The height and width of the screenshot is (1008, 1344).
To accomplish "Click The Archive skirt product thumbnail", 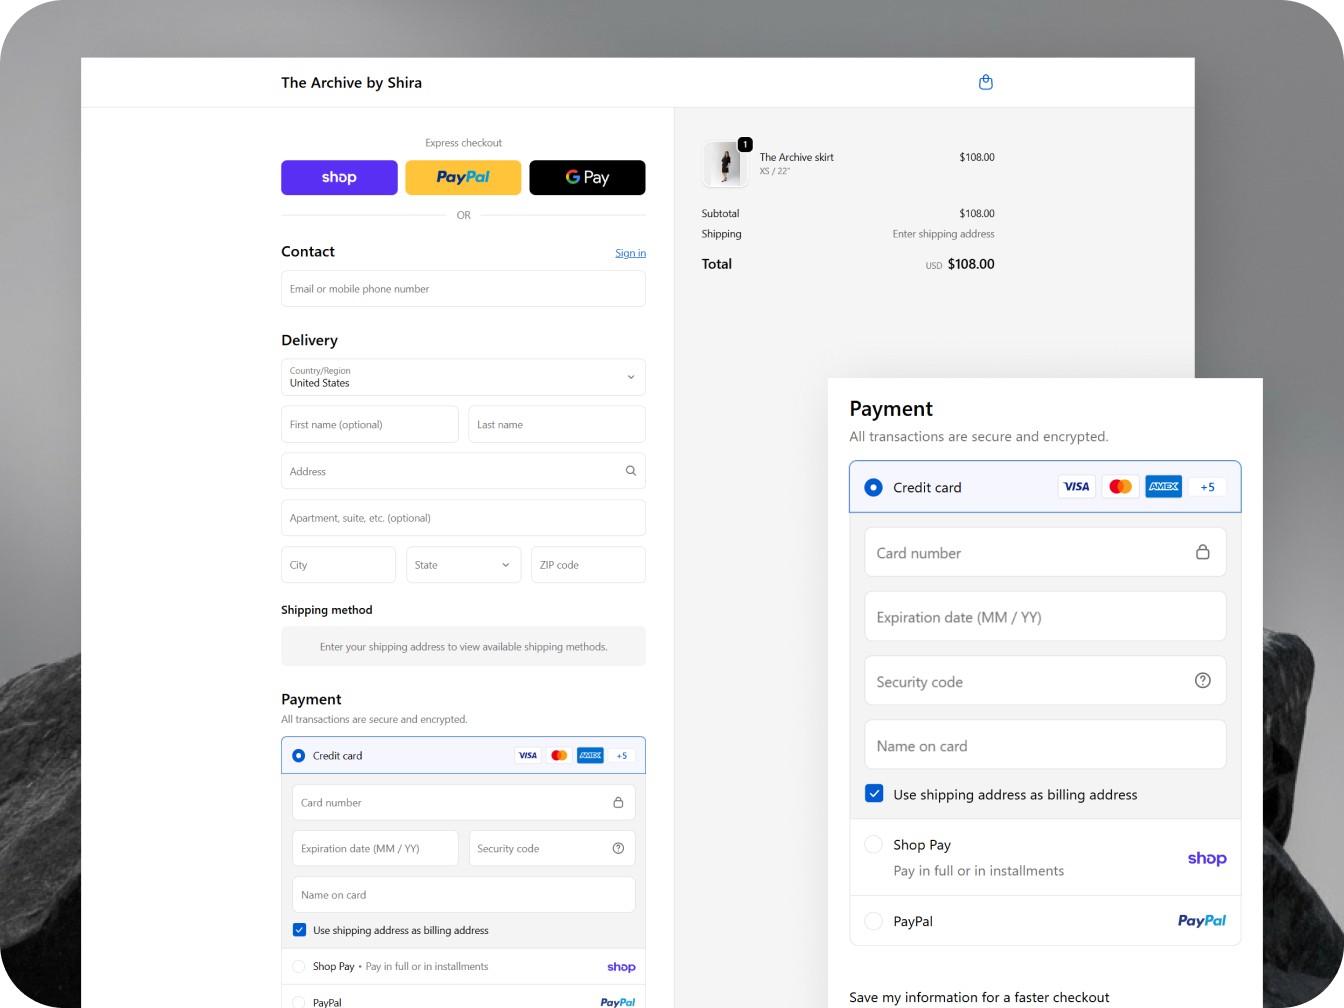I will pyautogui.click(x=724, y=164).
